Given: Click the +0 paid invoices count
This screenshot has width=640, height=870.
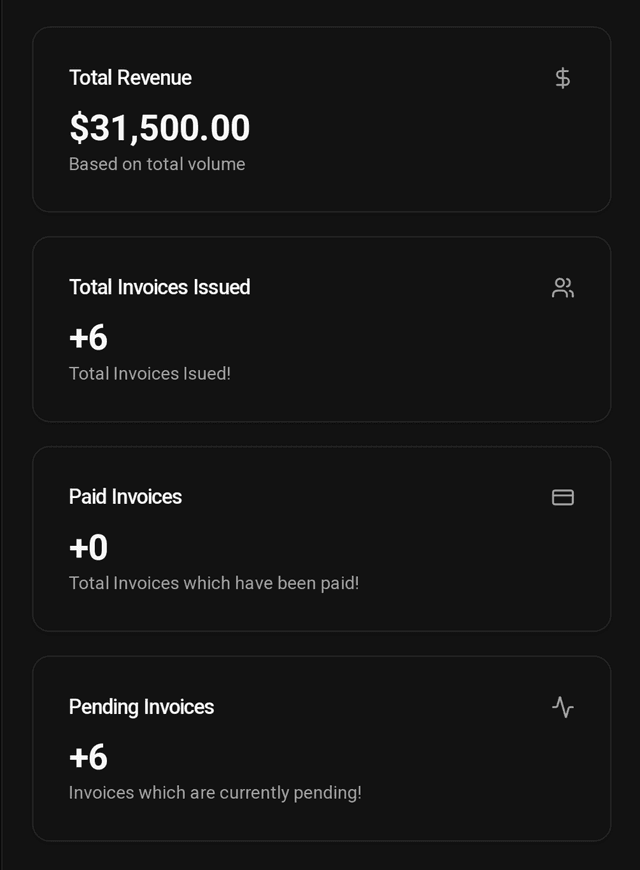Looking at the screenshot, I should point(88,547).
